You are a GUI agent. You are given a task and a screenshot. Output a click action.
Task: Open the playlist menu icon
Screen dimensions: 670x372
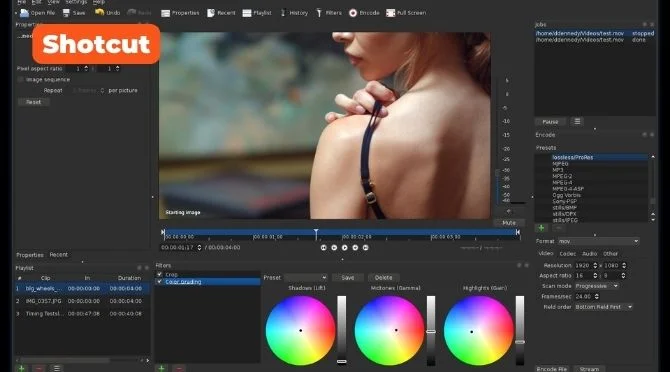[x=56, y=368]
